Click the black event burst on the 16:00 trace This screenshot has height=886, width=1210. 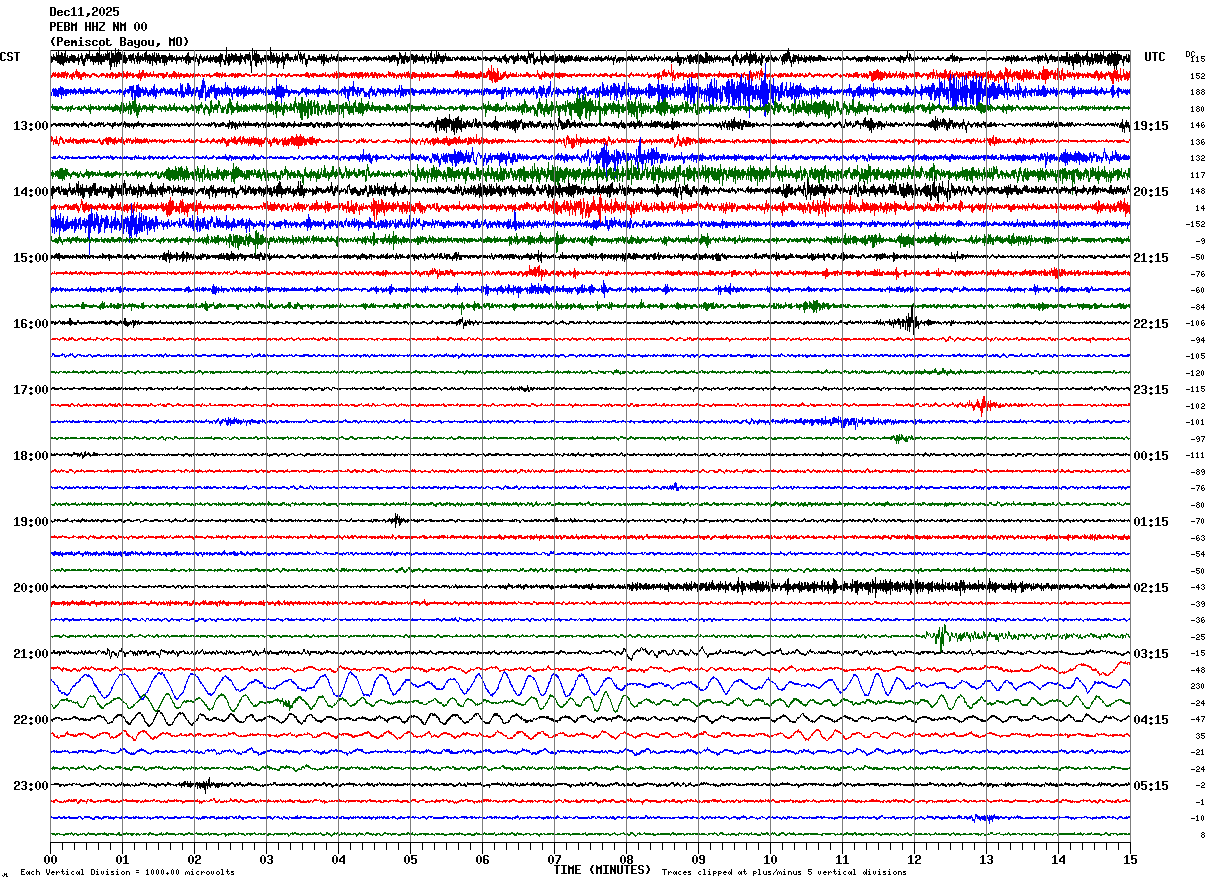(x=910, y=322)
